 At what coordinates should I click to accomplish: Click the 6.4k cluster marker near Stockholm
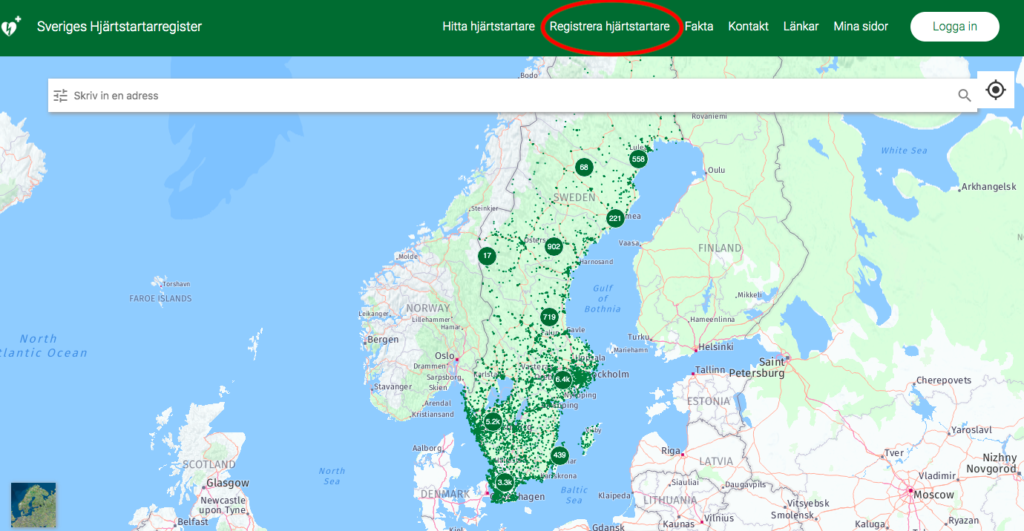[x=562, y=379]
